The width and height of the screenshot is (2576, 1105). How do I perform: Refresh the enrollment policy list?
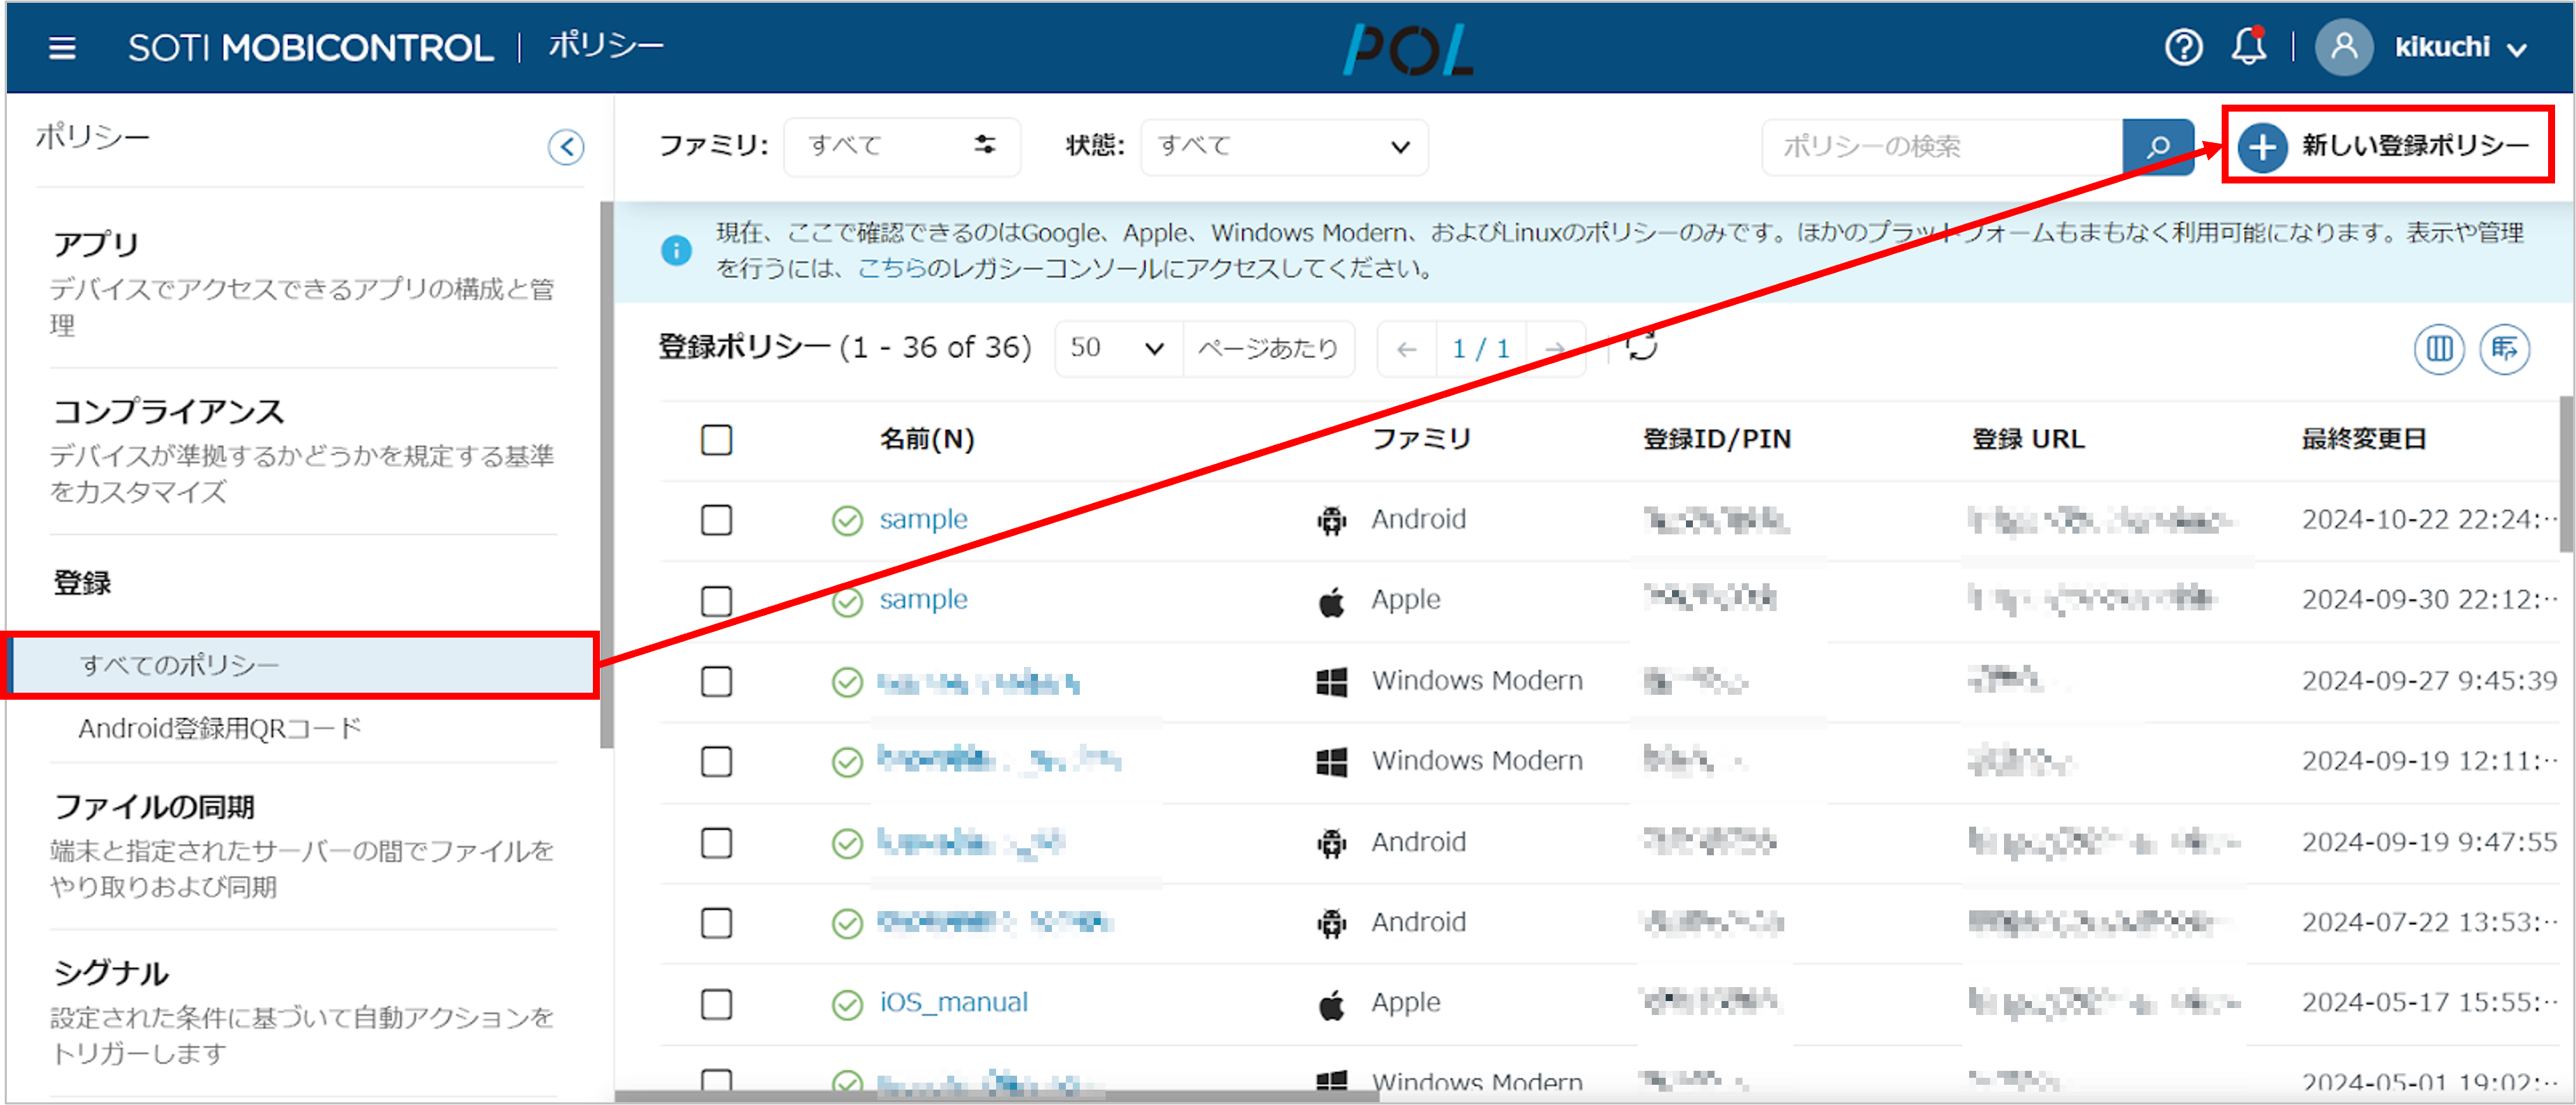(x=1641, y=347)
